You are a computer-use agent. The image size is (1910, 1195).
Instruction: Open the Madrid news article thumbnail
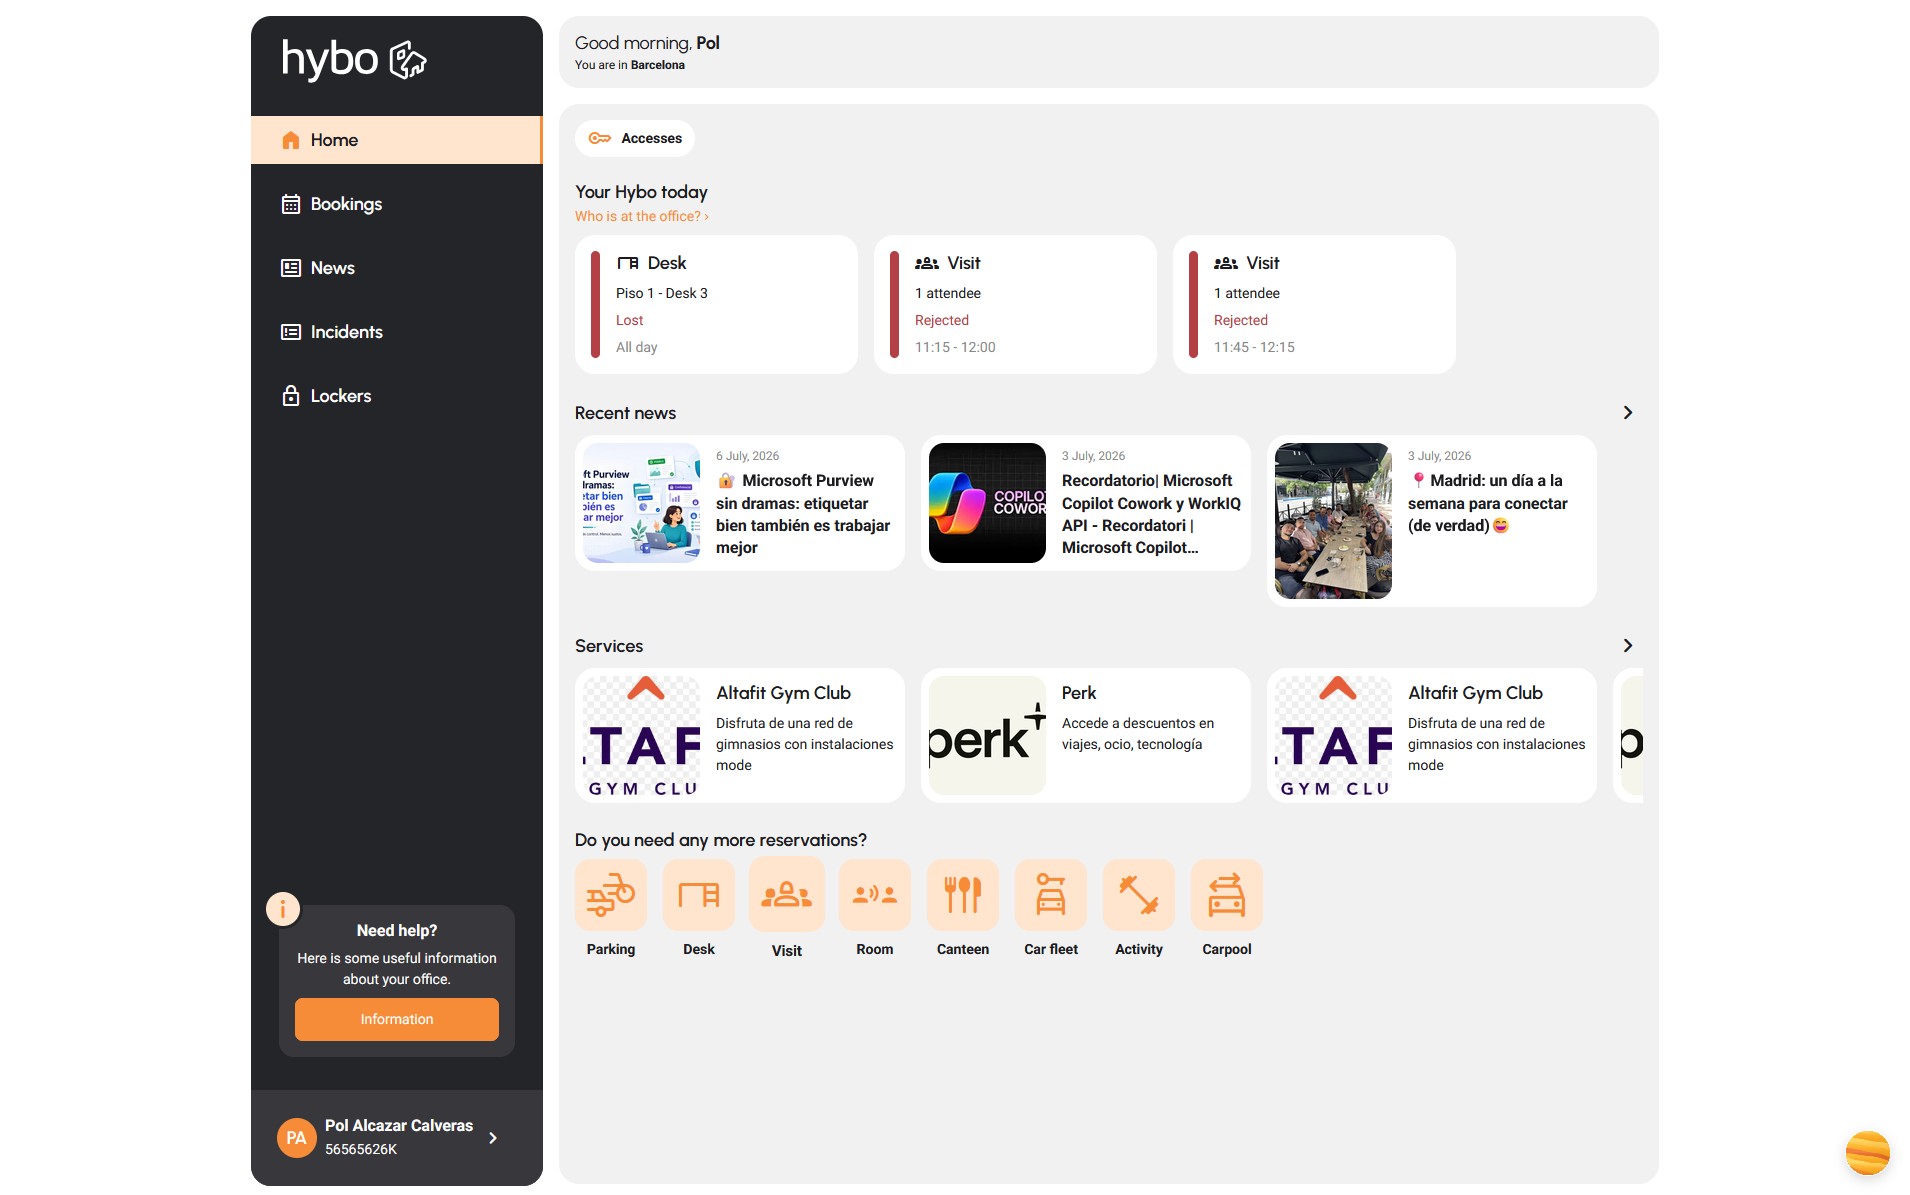pyautogui.click(x=1332, y=521)
